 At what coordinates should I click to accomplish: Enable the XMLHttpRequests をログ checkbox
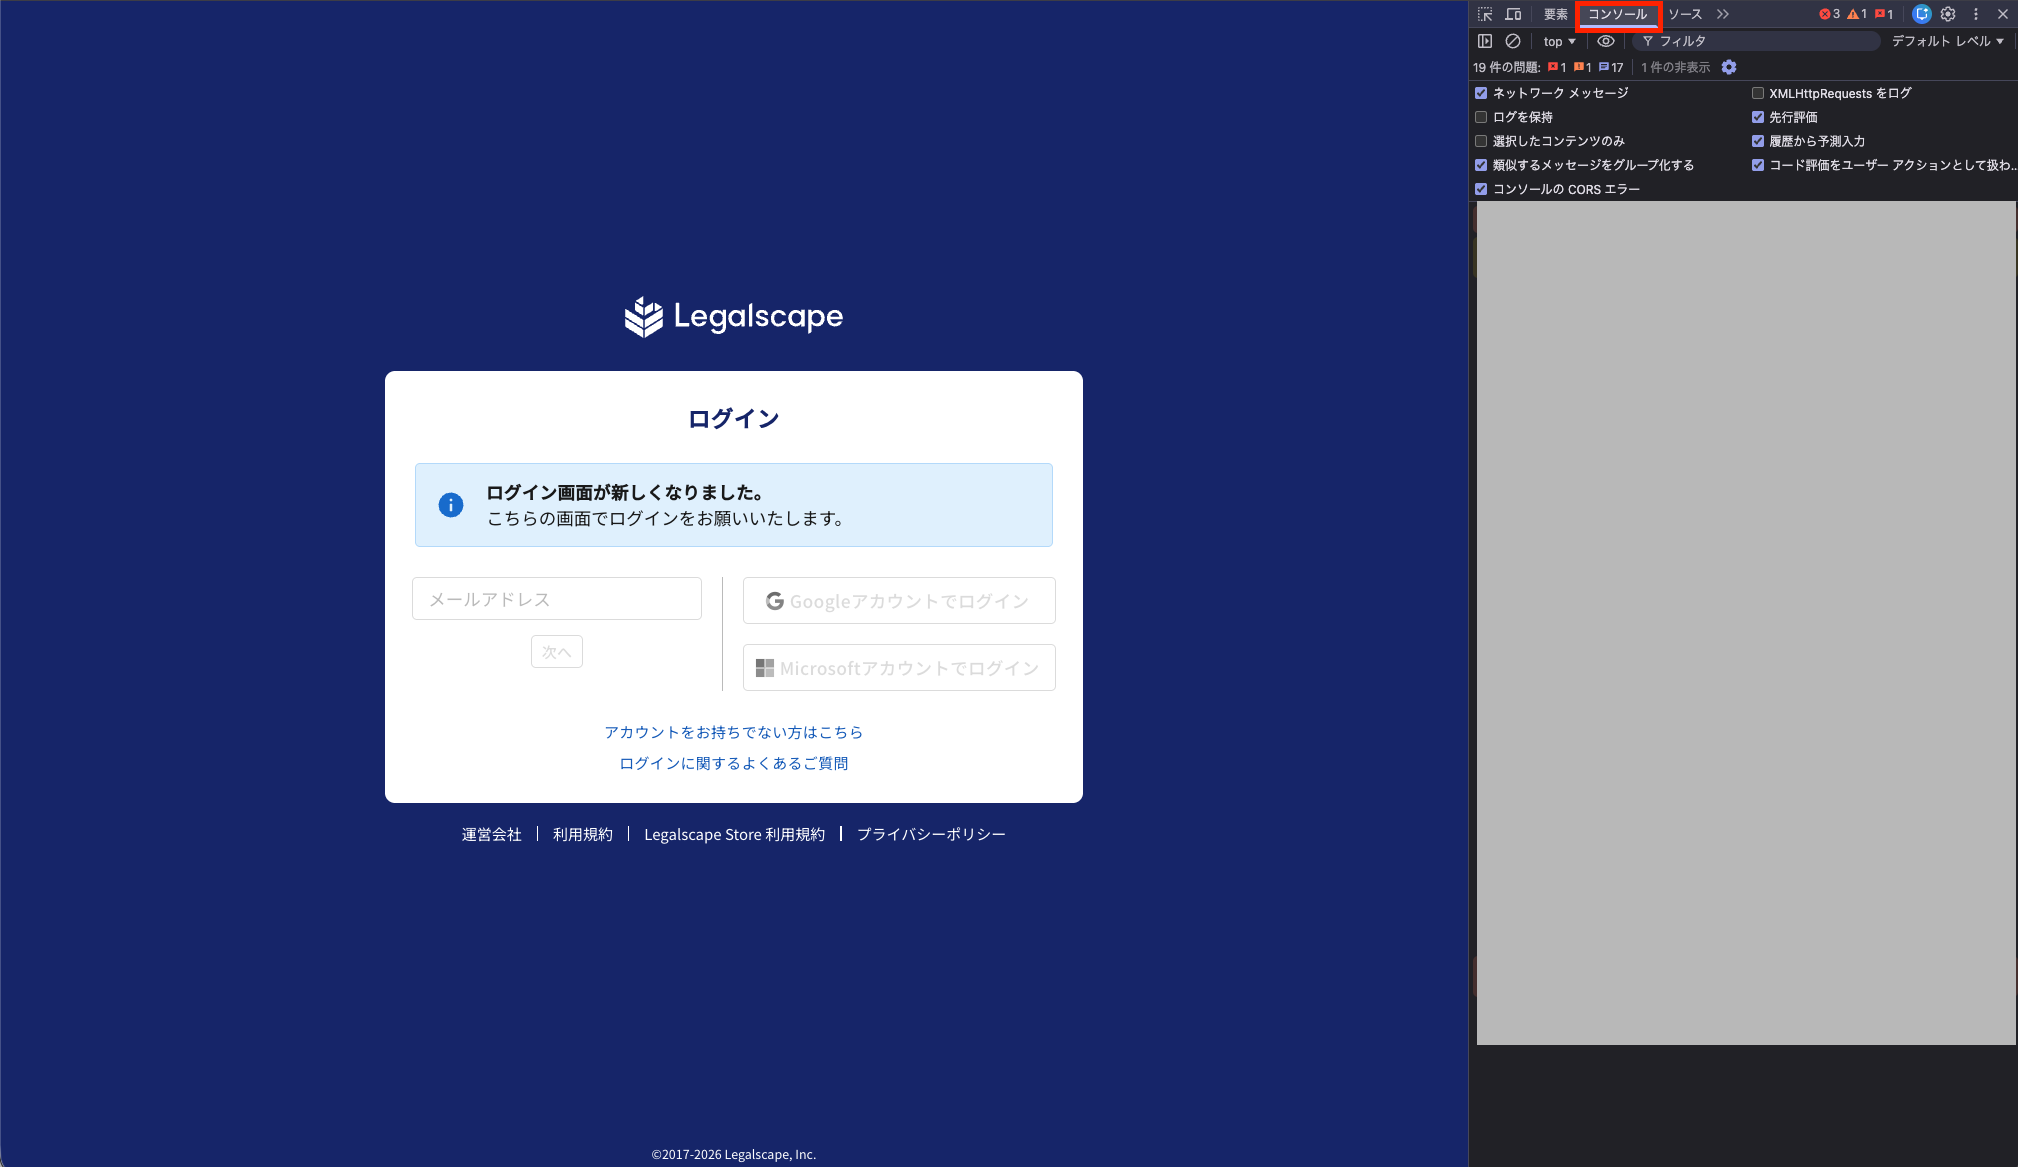click(x=1758, y=93)
